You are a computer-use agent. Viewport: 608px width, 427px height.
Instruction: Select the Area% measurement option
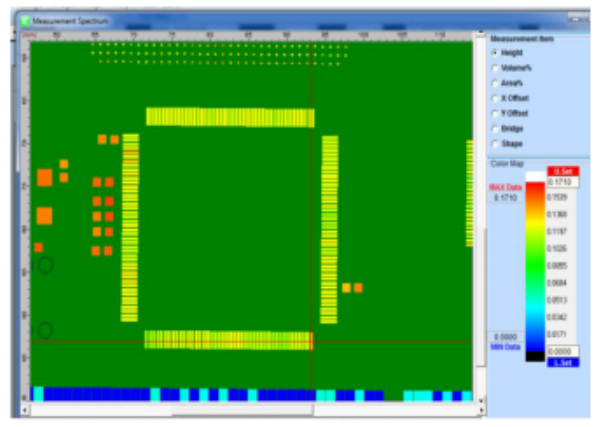click(495, 83)
